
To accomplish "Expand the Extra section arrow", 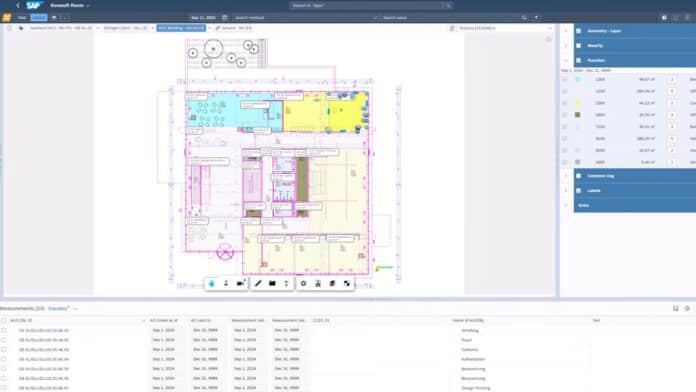I will [566, 205].
